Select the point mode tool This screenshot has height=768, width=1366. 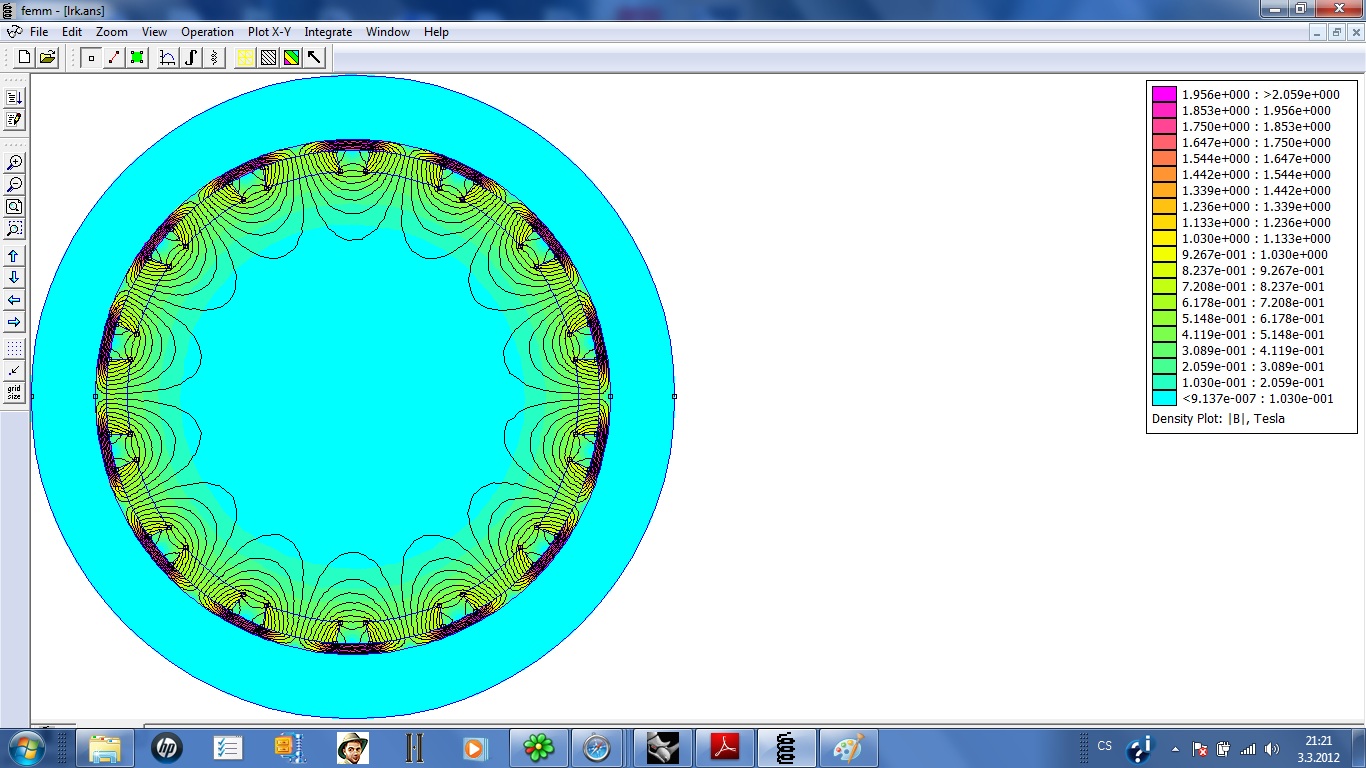click(x=91, y=58)
